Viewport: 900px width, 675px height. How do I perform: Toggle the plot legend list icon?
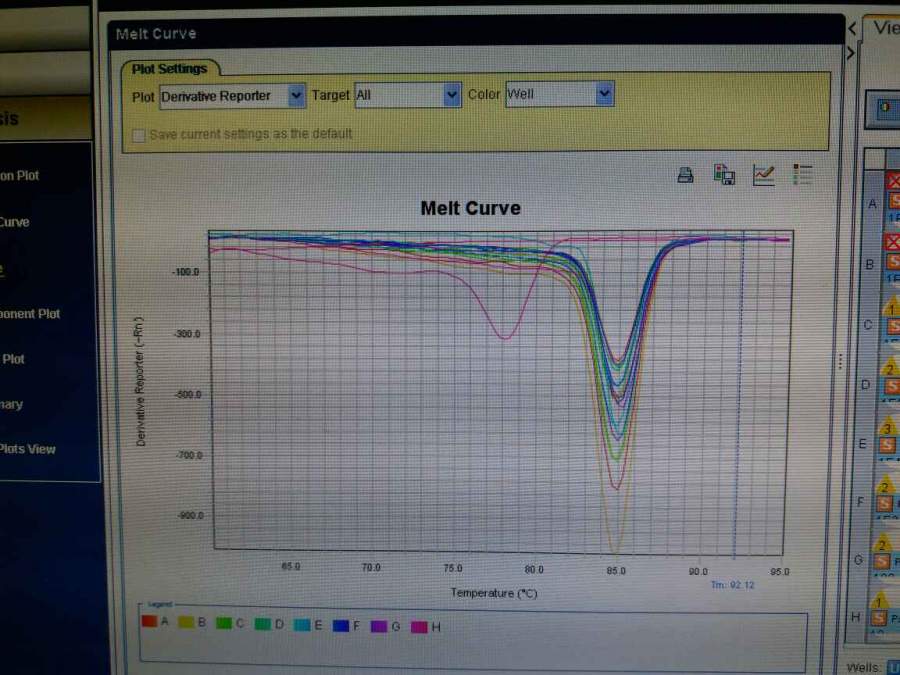point(802,174)
